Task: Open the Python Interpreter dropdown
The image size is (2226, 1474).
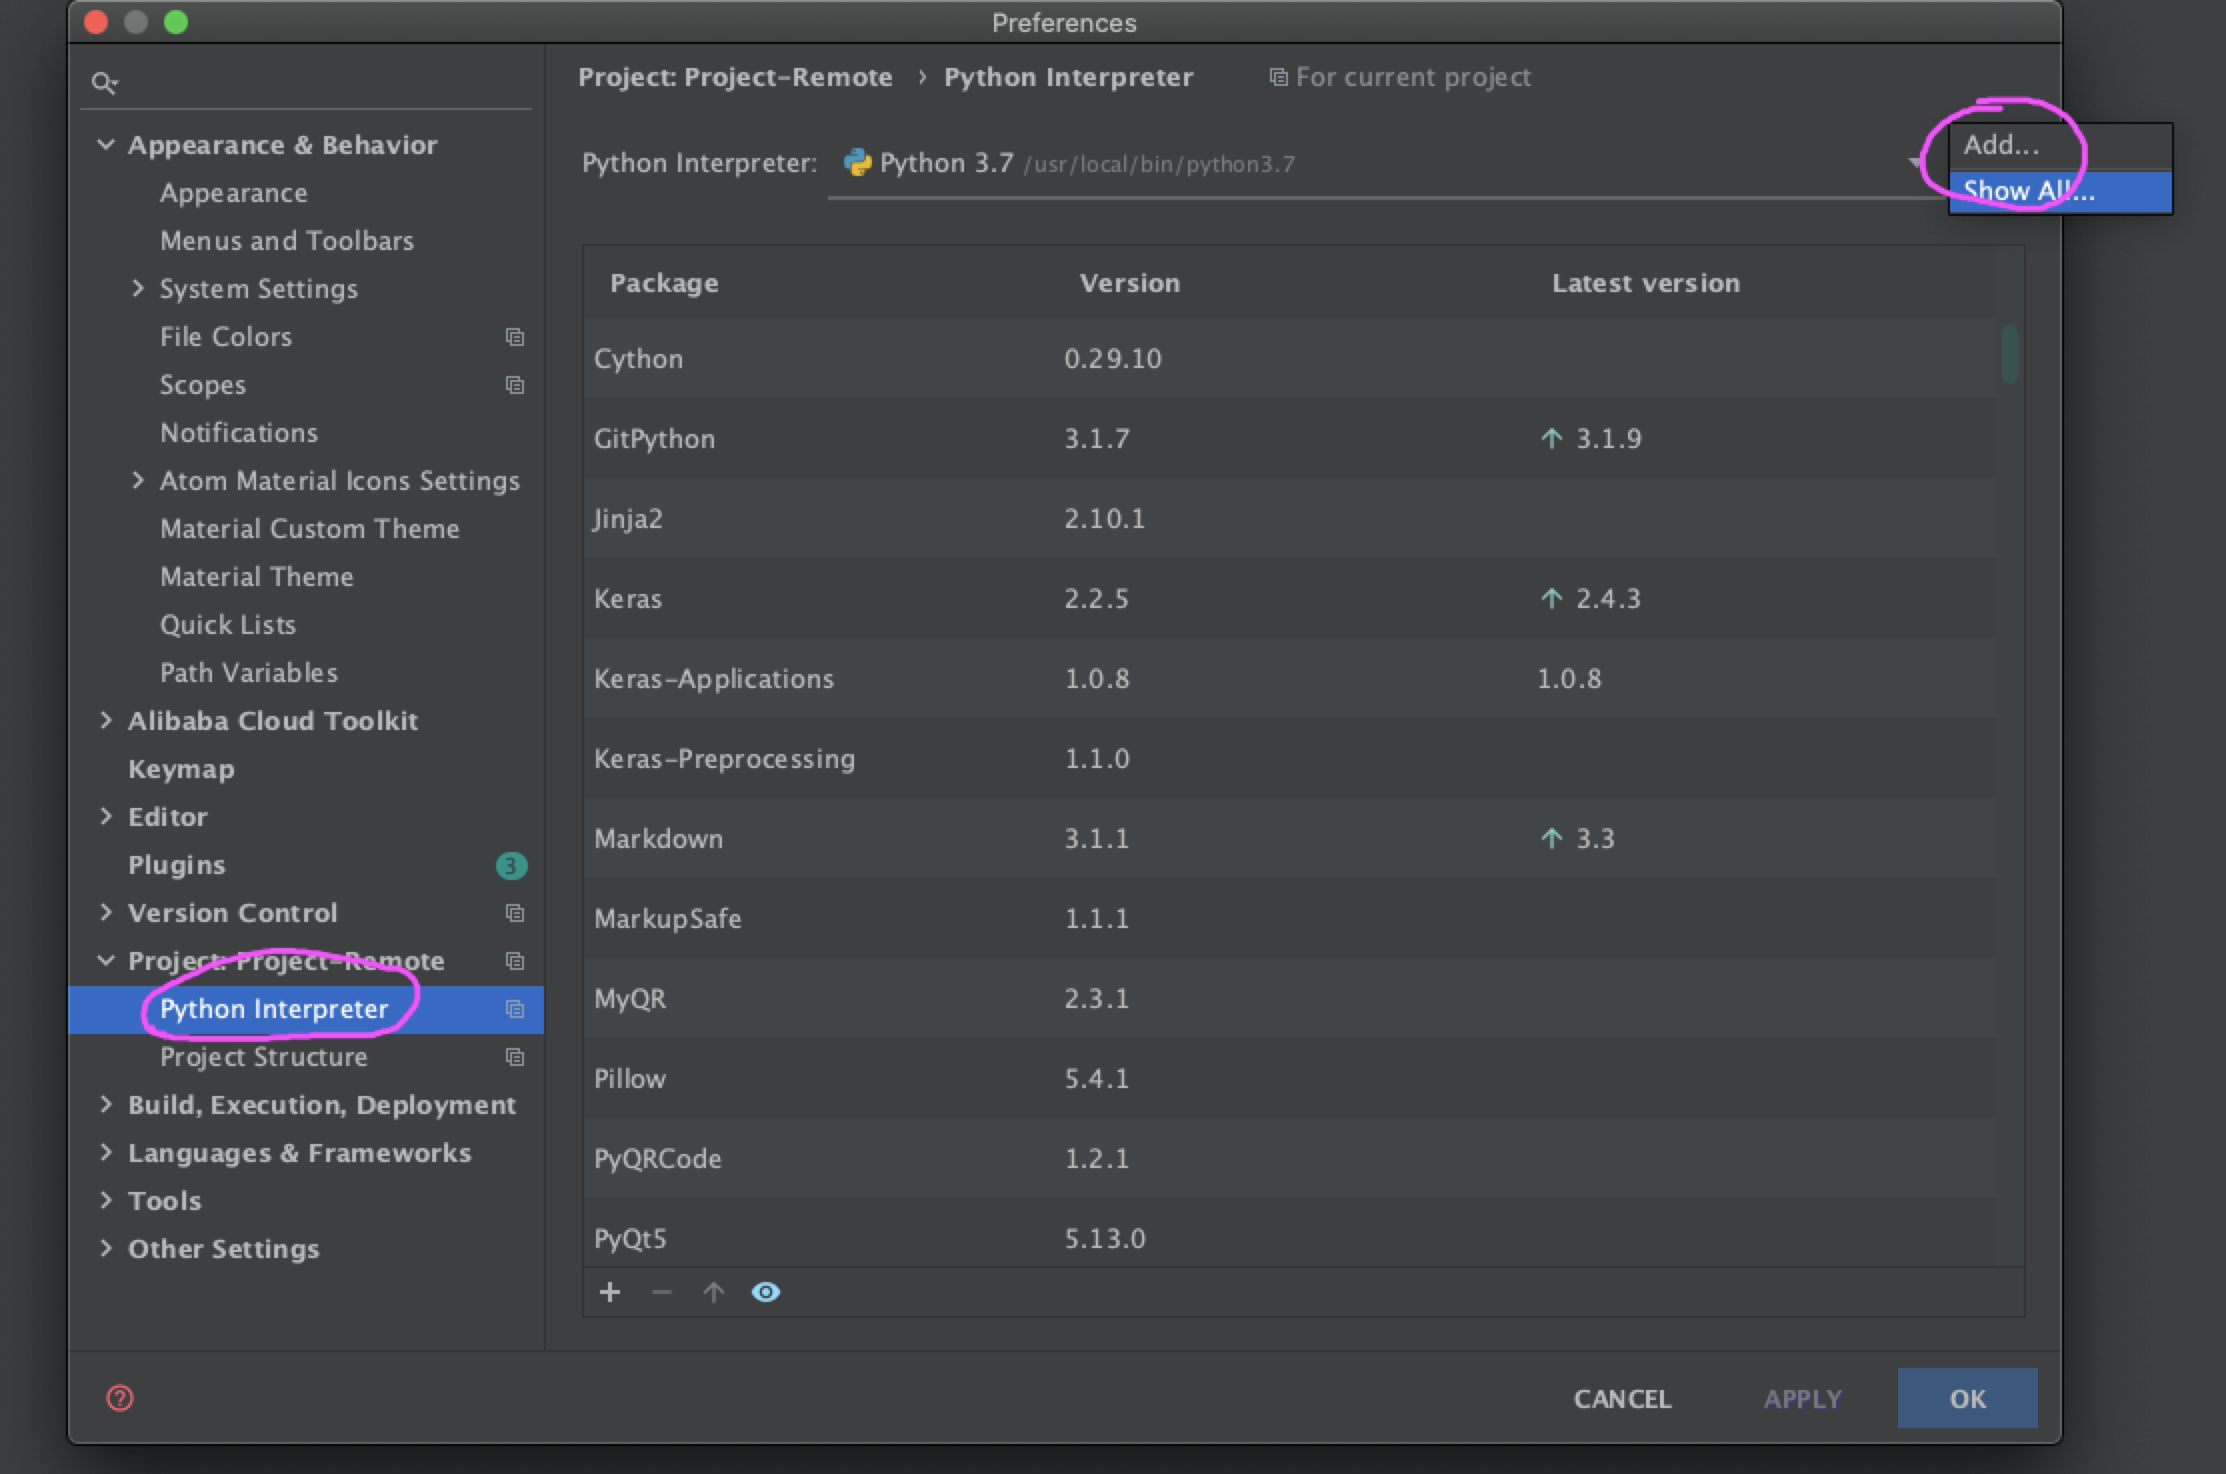Action: [x=1914, y=163]
